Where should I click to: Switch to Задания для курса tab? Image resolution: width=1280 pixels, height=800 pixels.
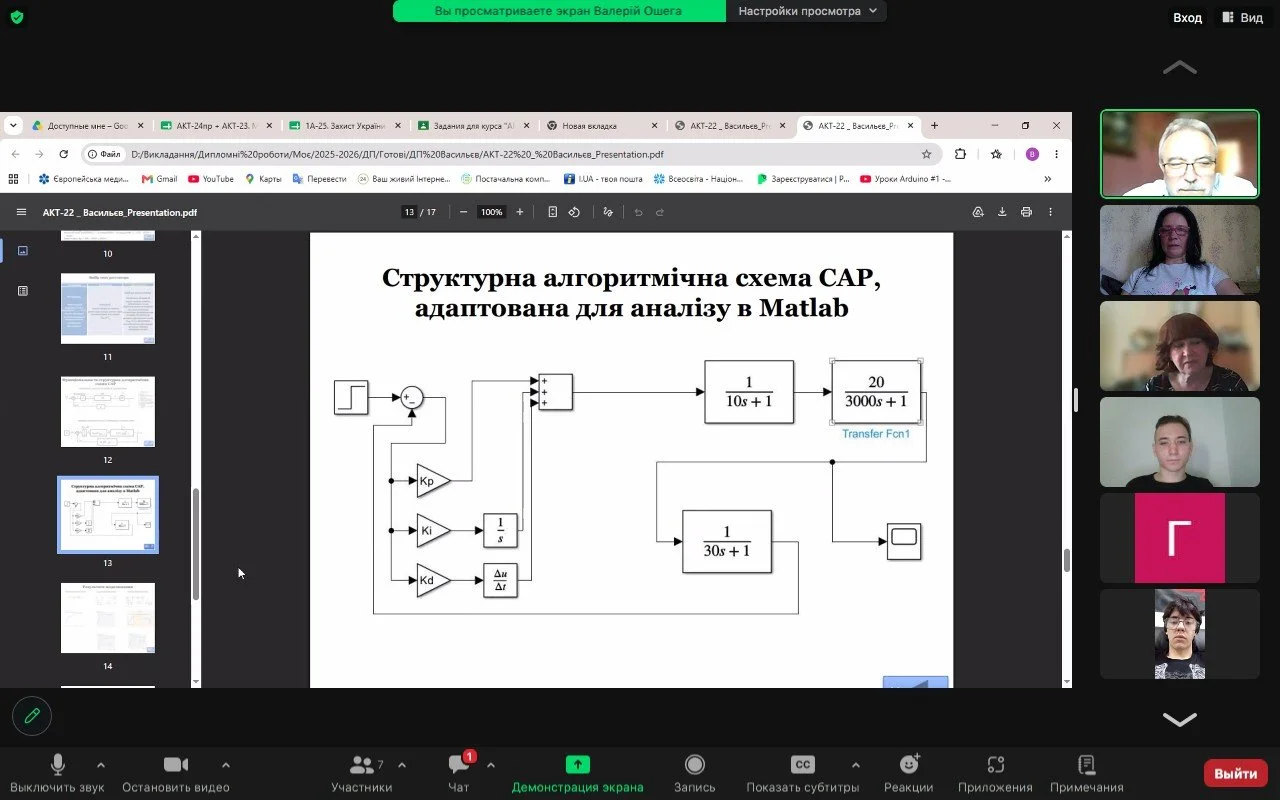(474, 126)
